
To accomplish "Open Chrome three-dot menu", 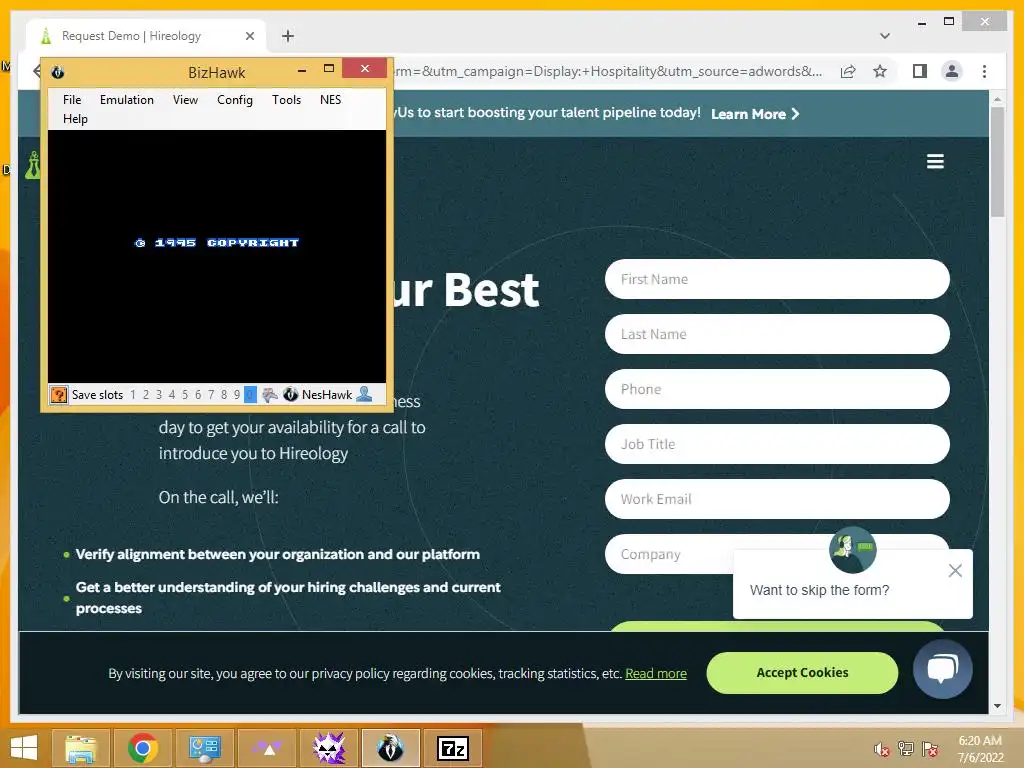I will pyautogui.click(x=984, y=71).
